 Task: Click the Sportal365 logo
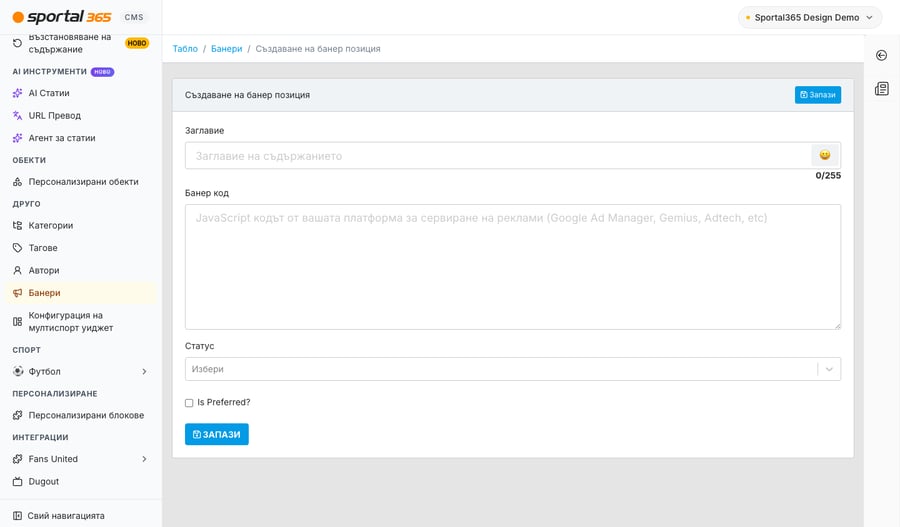(62, 17)
